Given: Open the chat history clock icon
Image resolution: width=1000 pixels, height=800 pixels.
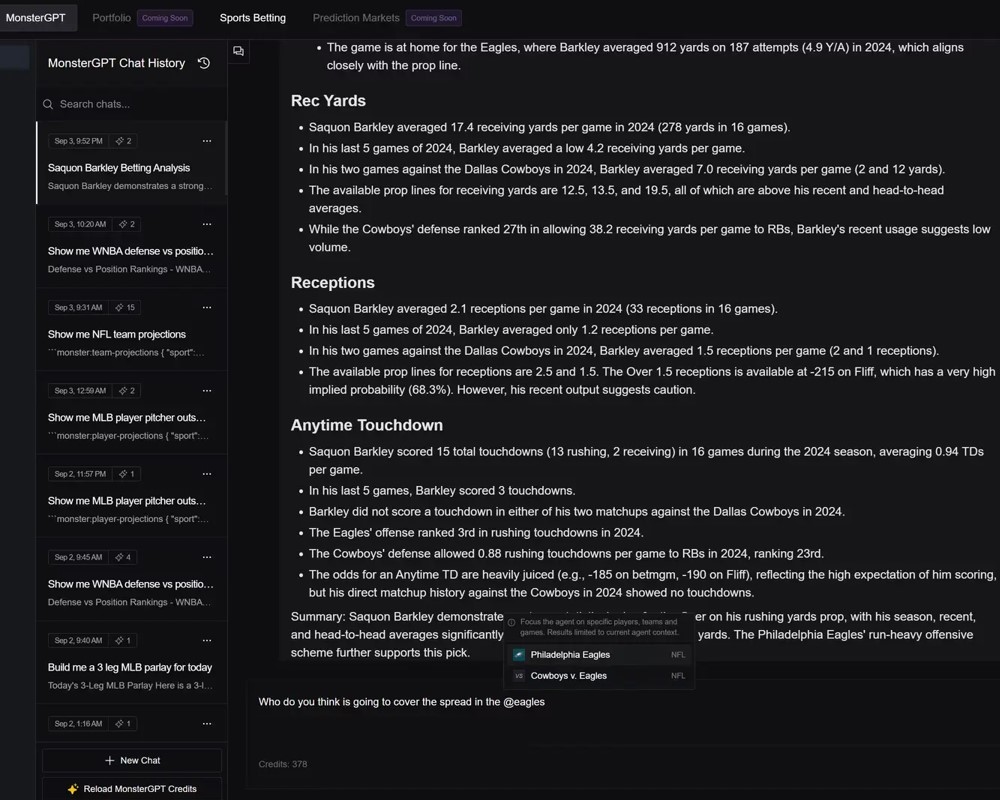Looking at the screenshot, I should (204, 63).
